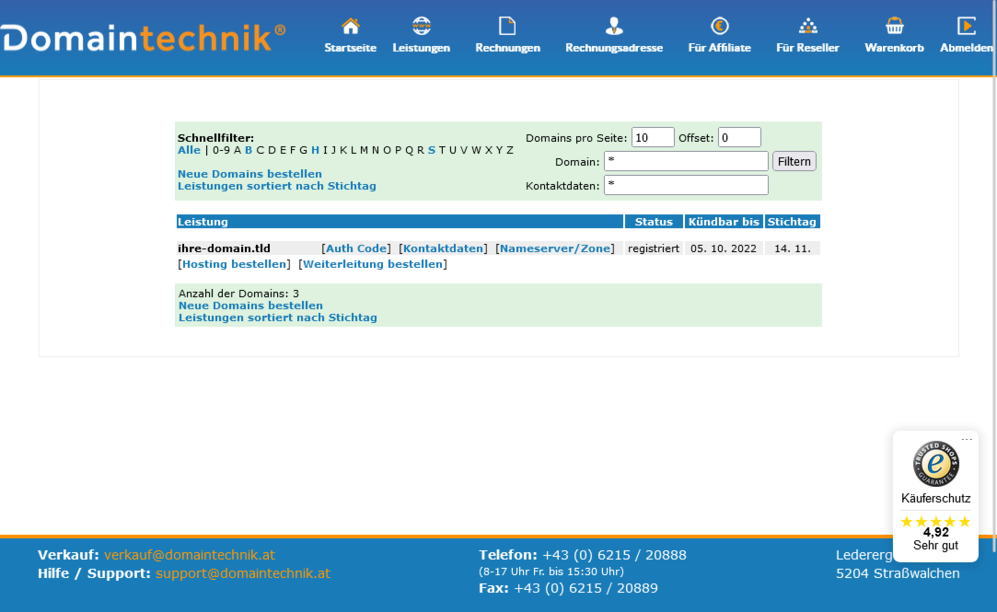Click the 'Stichtag' column header

point(792,222)
